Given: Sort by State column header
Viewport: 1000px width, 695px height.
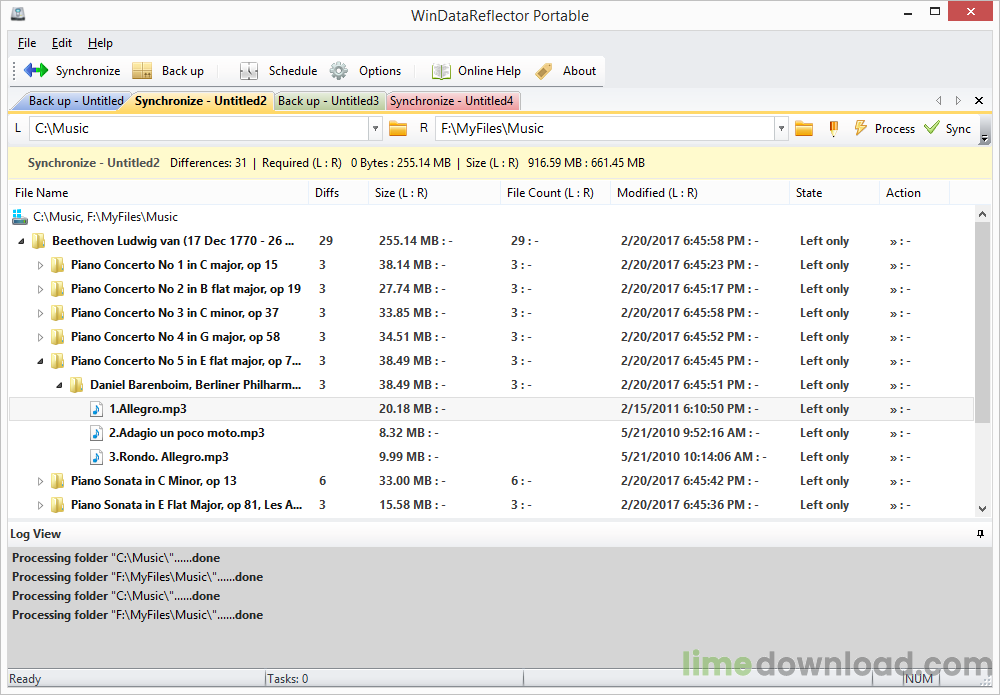Looking at the screenshot, I should pos(834,193).
